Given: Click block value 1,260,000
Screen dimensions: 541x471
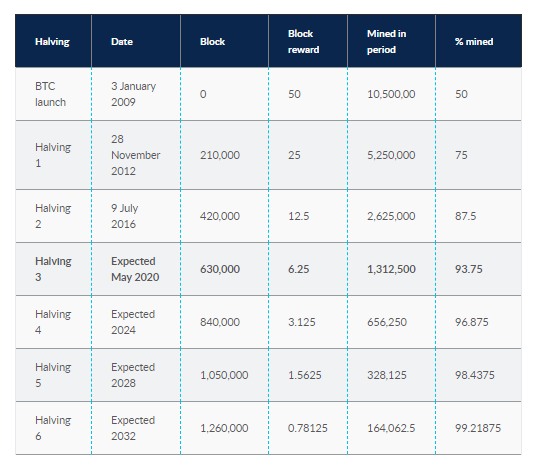Looking at the screenshot, I should [224, 428].
